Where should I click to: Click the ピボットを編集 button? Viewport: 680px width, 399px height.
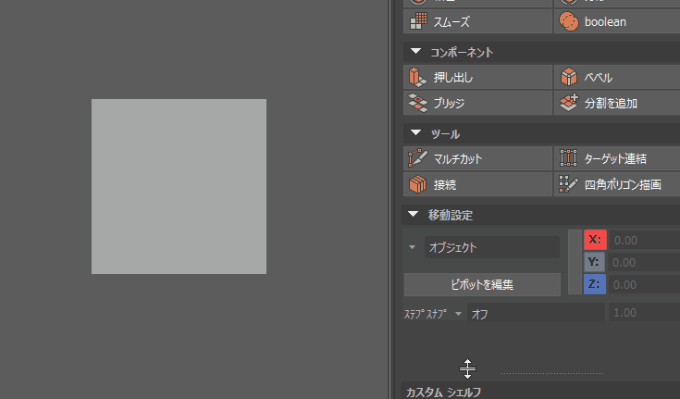[482, 285]
